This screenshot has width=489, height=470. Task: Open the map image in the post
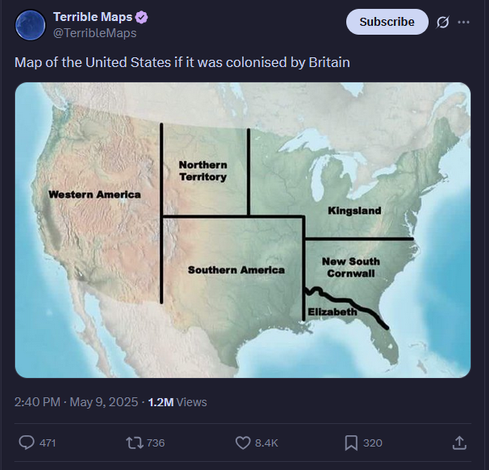click(x=243, y=230)
